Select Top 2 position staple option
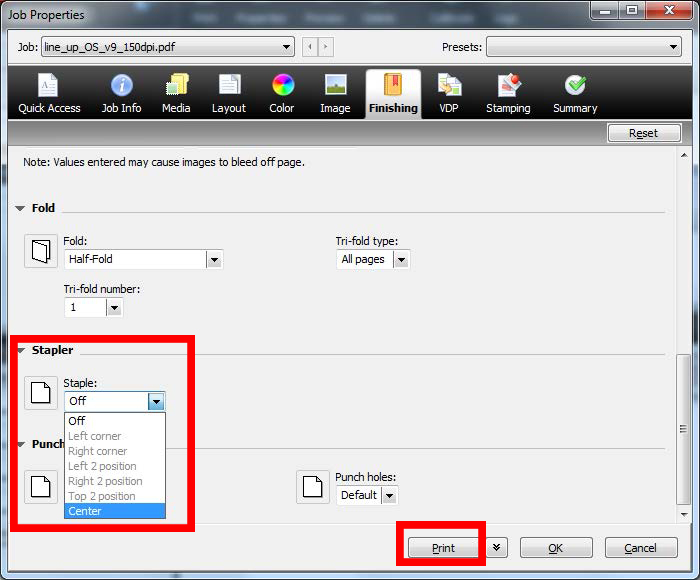 (x=115, y=496)
